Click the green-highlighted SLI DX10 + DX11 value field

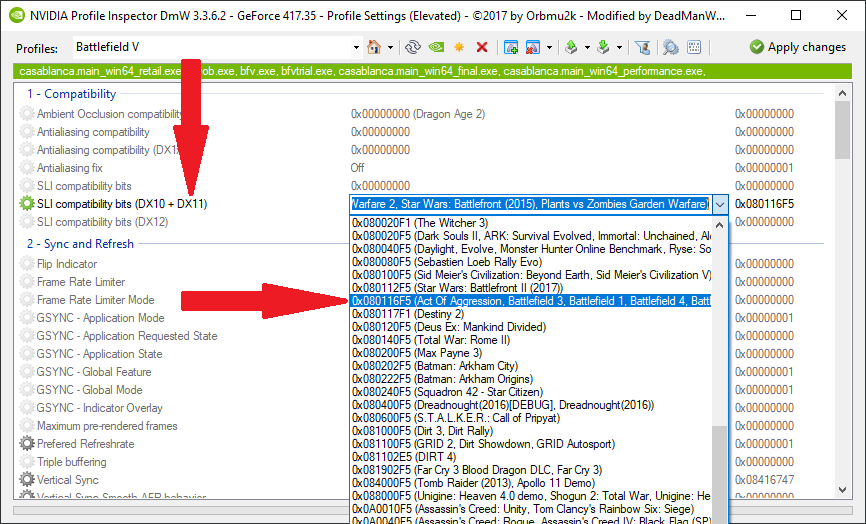pyautogui.click(x=531, y=204)
